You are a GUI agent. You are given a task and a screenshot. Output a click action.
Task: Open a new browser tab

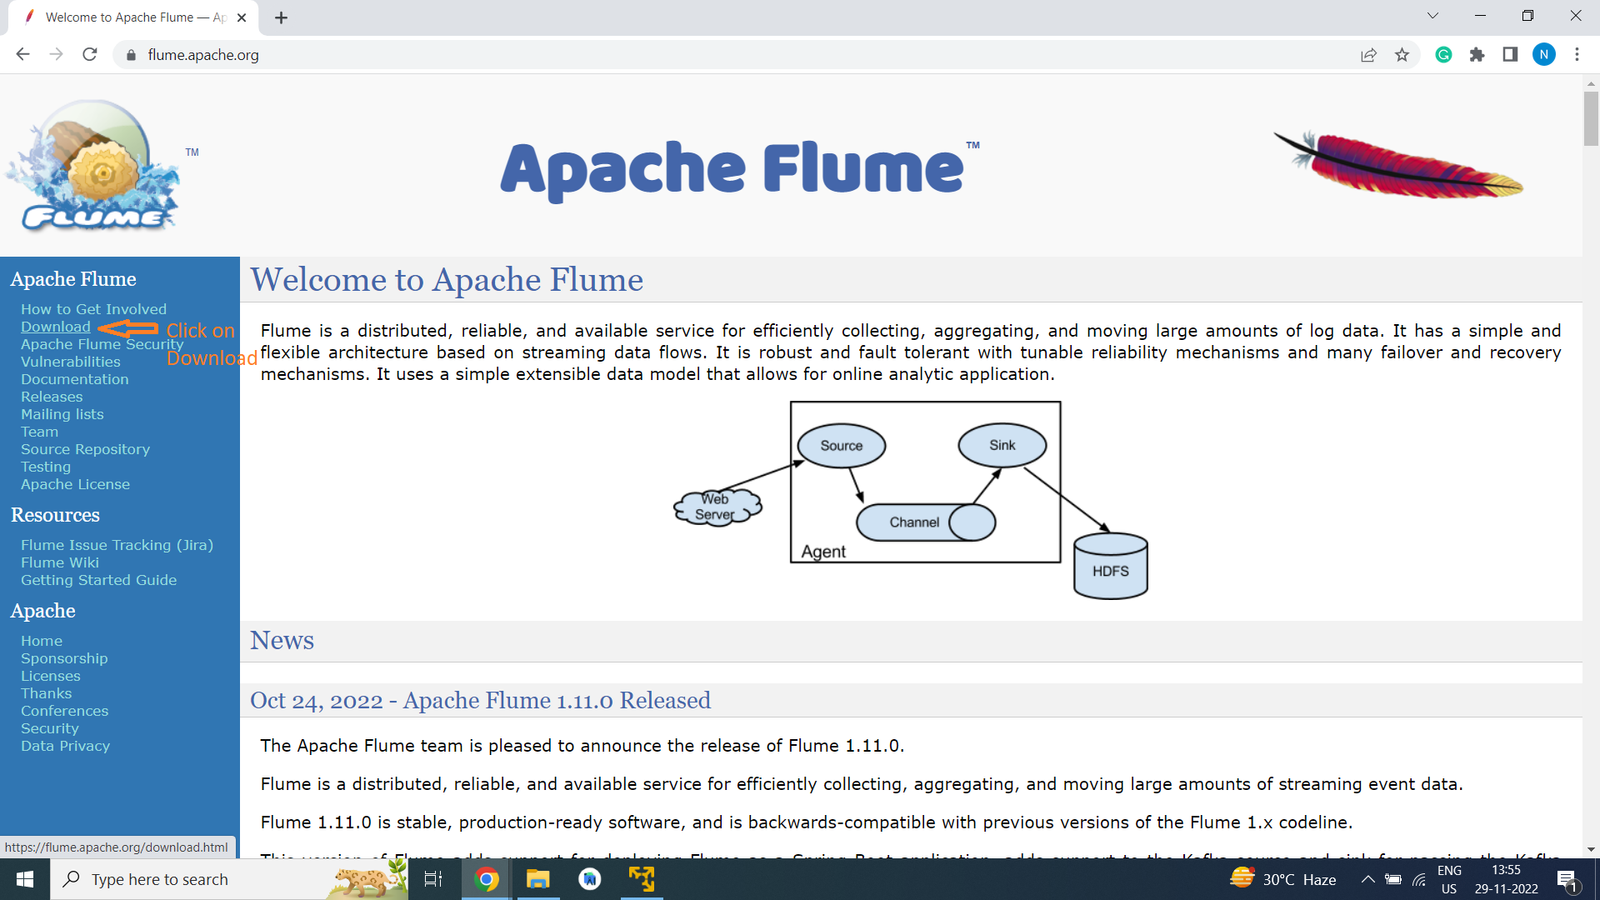[x=281, y=18]
